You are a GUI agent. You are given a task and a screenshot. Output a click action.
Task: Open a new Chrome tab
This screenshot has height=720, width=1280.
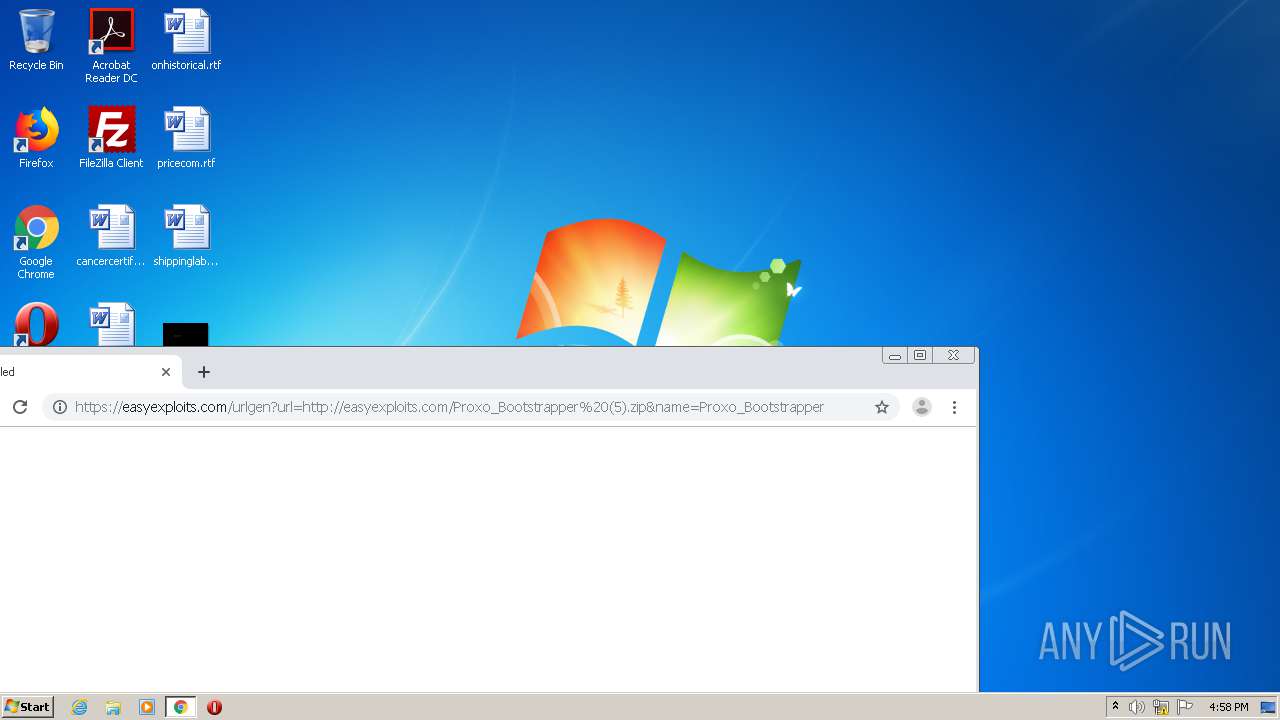tap(204, 372)
